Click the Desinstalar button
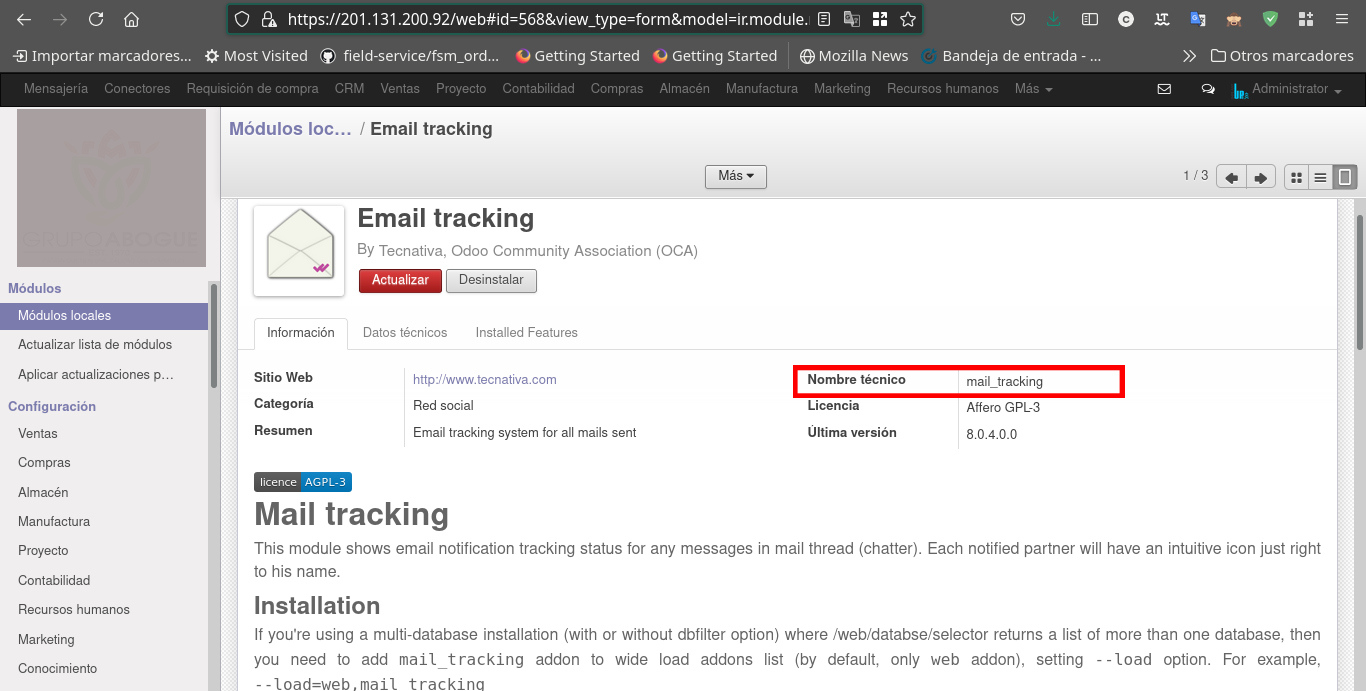This screenshot has height=691, width=1366. pyautogui.click(x=491, y=281)
